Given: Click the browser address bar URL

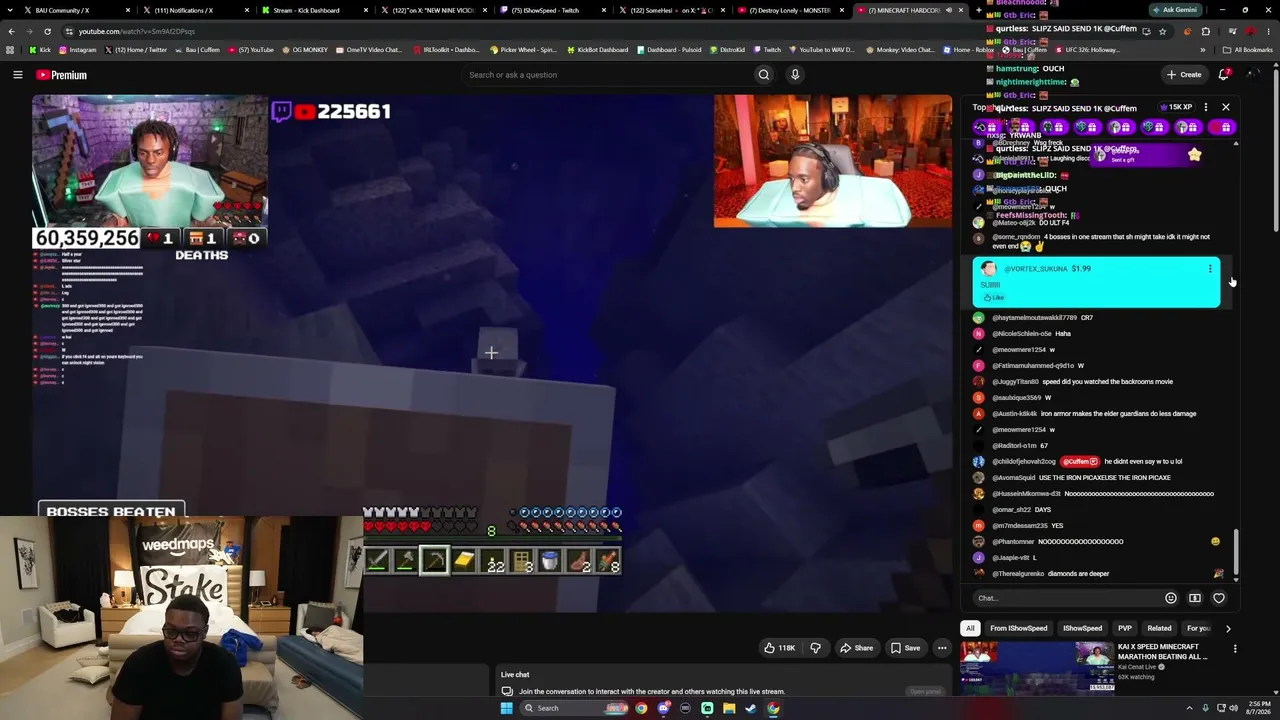Looking at the screenshot, I should pos(137,31).
